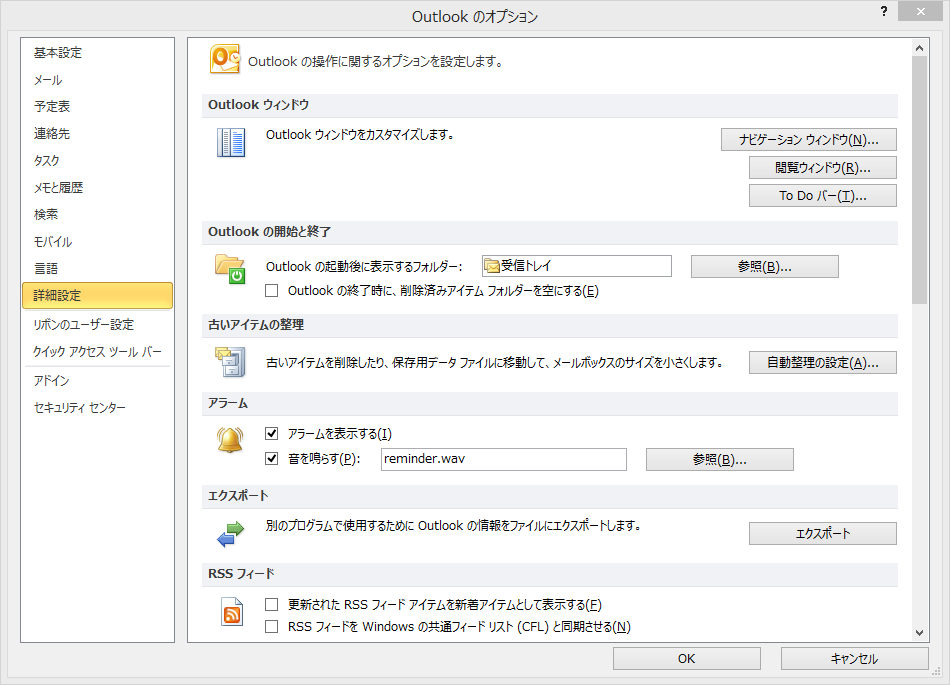Open リボンのユーザー設定

tap(97, 325)
